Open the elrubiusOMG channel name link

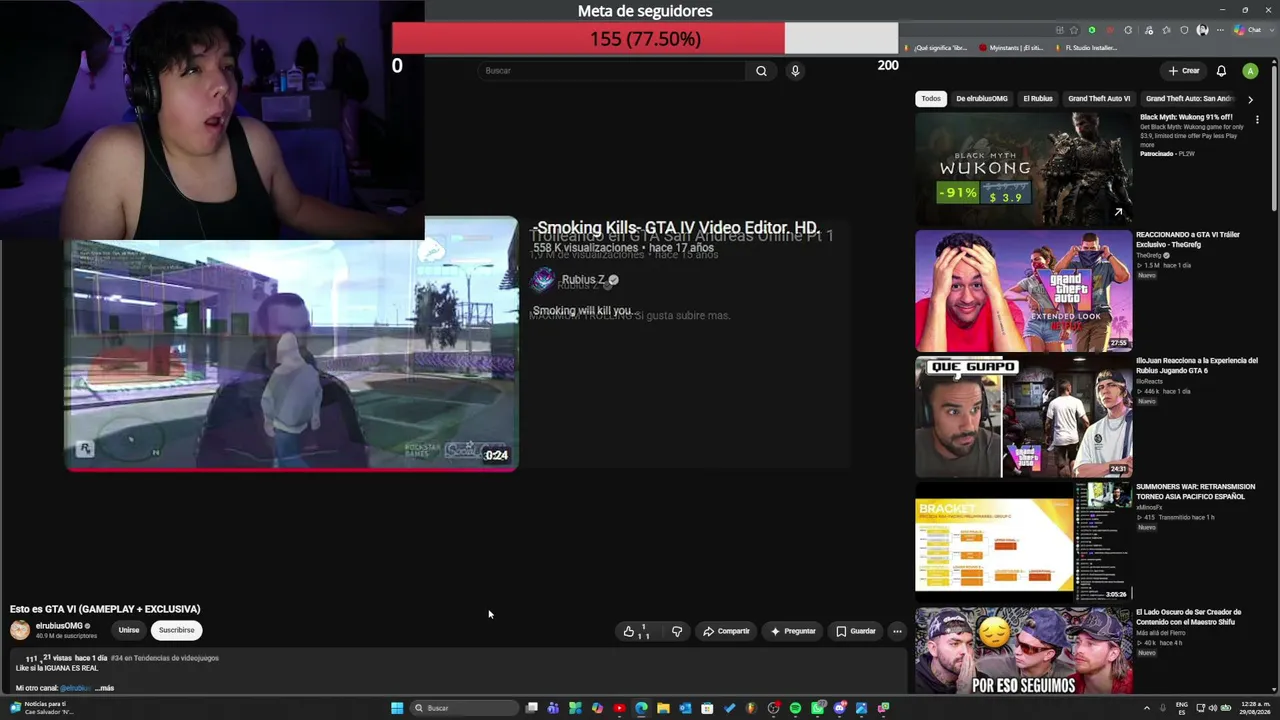coord(59,626)
